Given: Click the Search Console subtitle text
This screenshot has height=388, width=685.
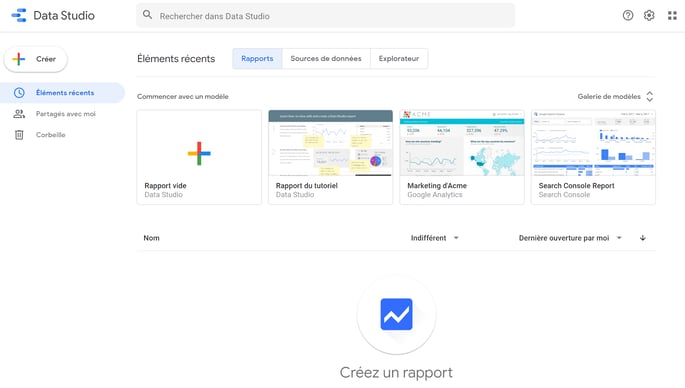Looking at the screenshot, I should [564, 195].
